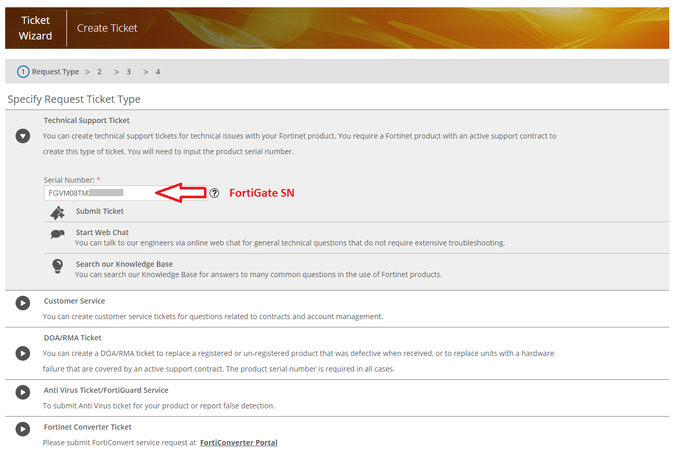Click the Specify Request Ticket Type title
This screenshot has height=452, width=688.
pyautogui.click(x=74, y=99)
